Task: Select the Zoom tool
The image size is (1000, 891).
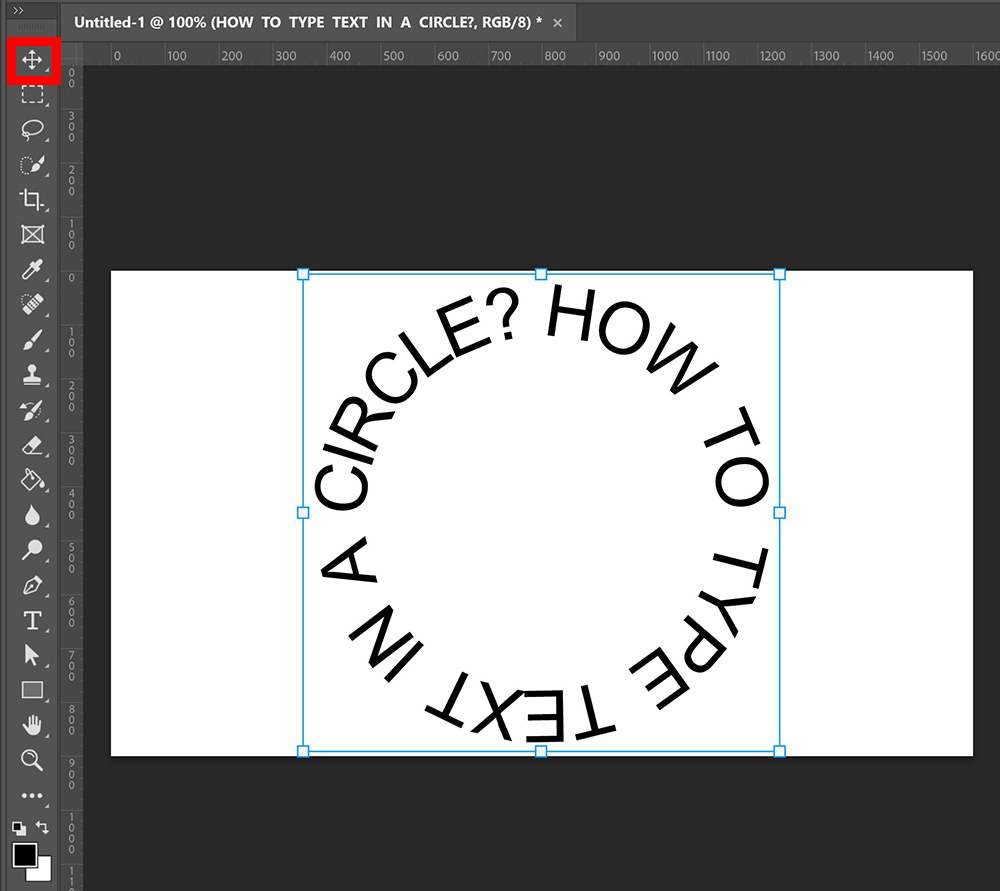Action: [32, 760]
